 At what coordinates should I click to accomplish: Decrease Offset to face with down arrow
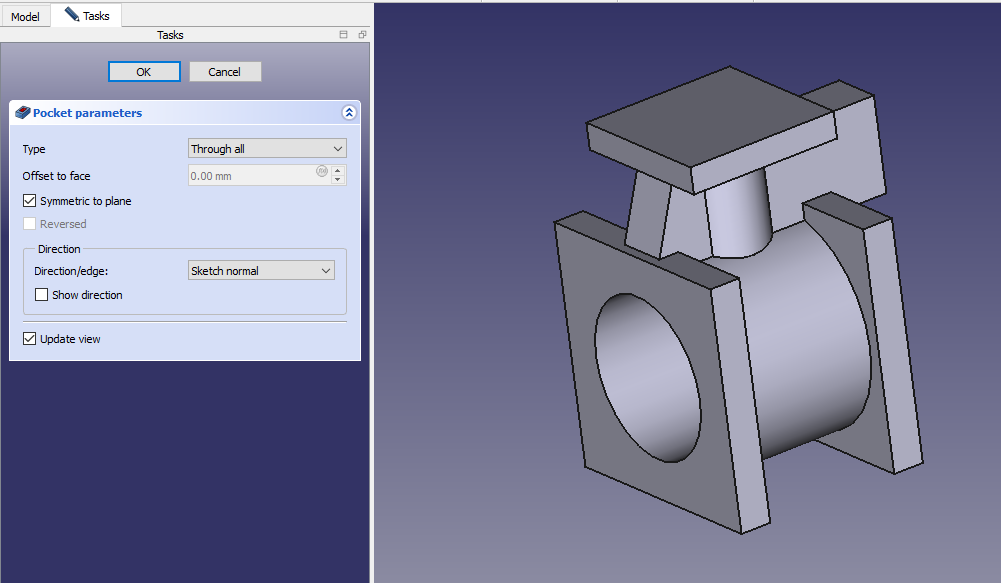(x=338, y=180)
